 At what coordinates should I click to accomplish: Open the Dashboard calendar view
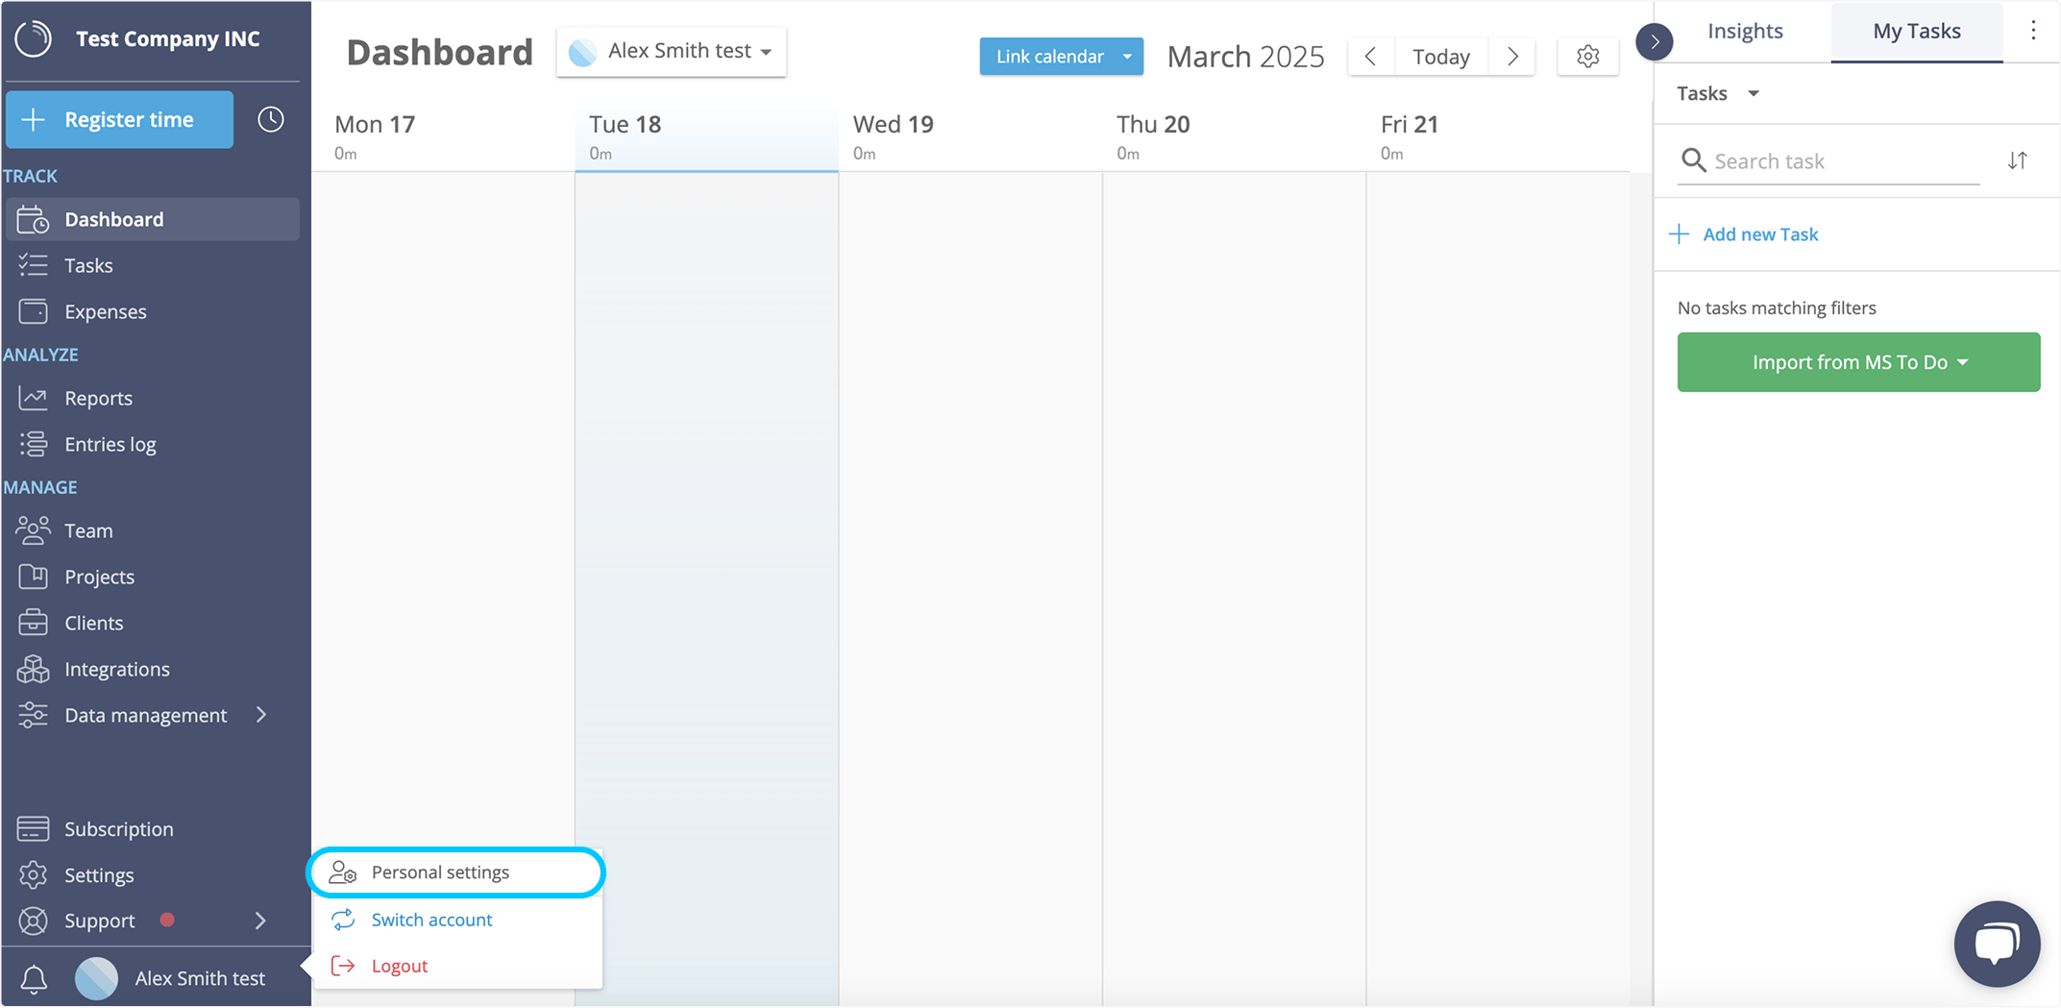[x=112, y=219]
